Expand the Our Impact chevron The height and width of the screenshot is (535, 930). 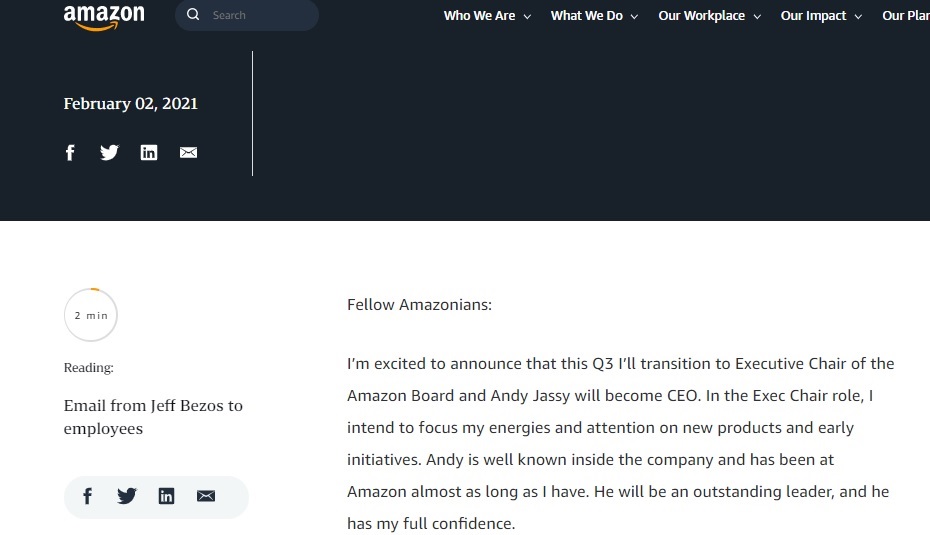point(858,17)
